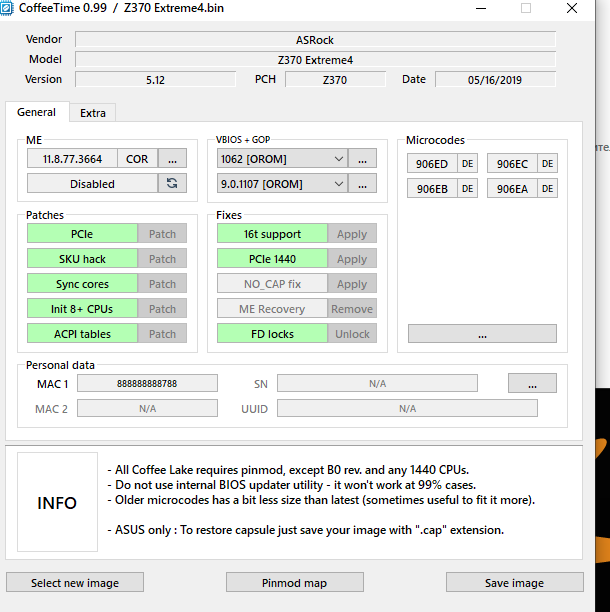
Task: Click the Select new image button
Action: [75, 582]
